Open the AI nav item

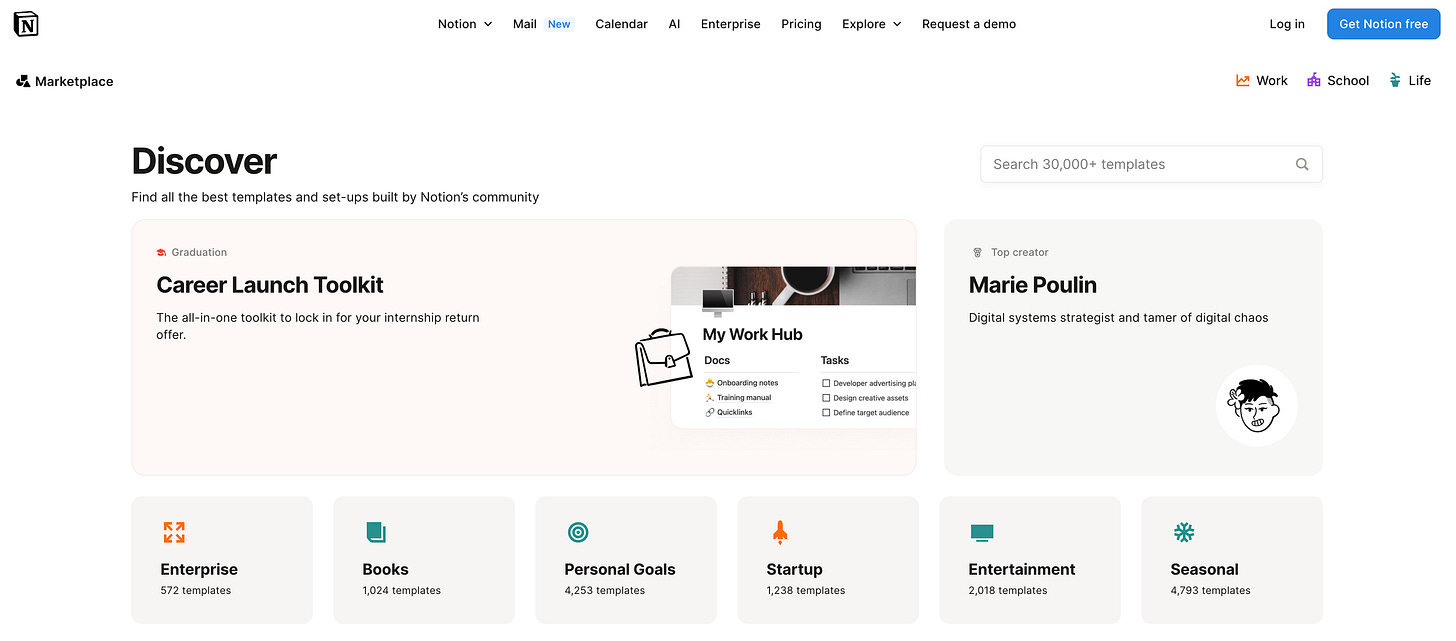(674, 24)
